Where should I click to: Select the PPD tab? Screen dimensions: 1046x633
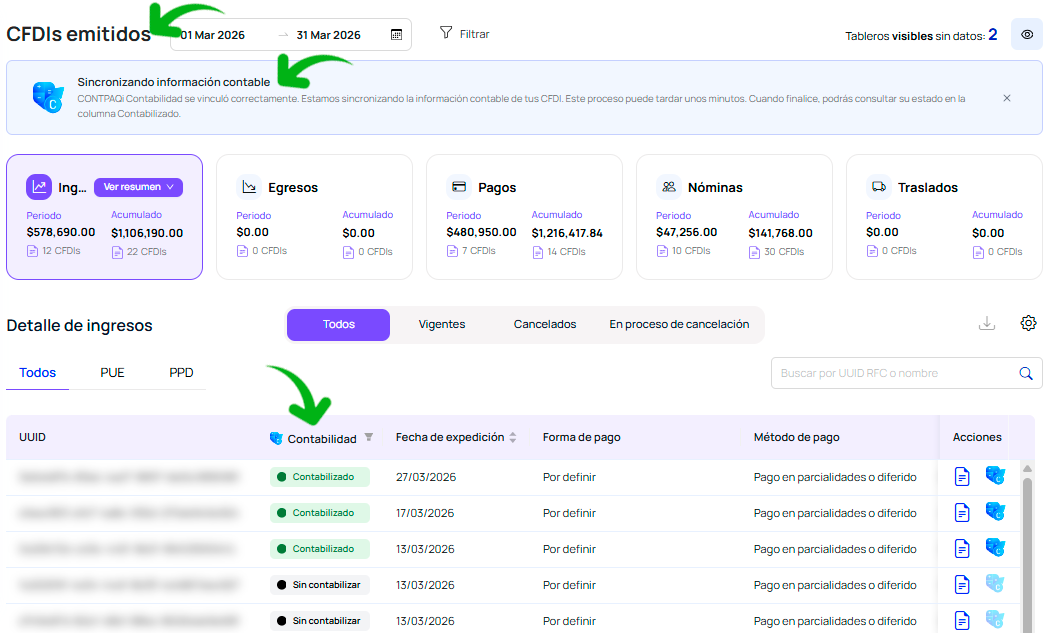pyautogui.click(x=181, y=373)
